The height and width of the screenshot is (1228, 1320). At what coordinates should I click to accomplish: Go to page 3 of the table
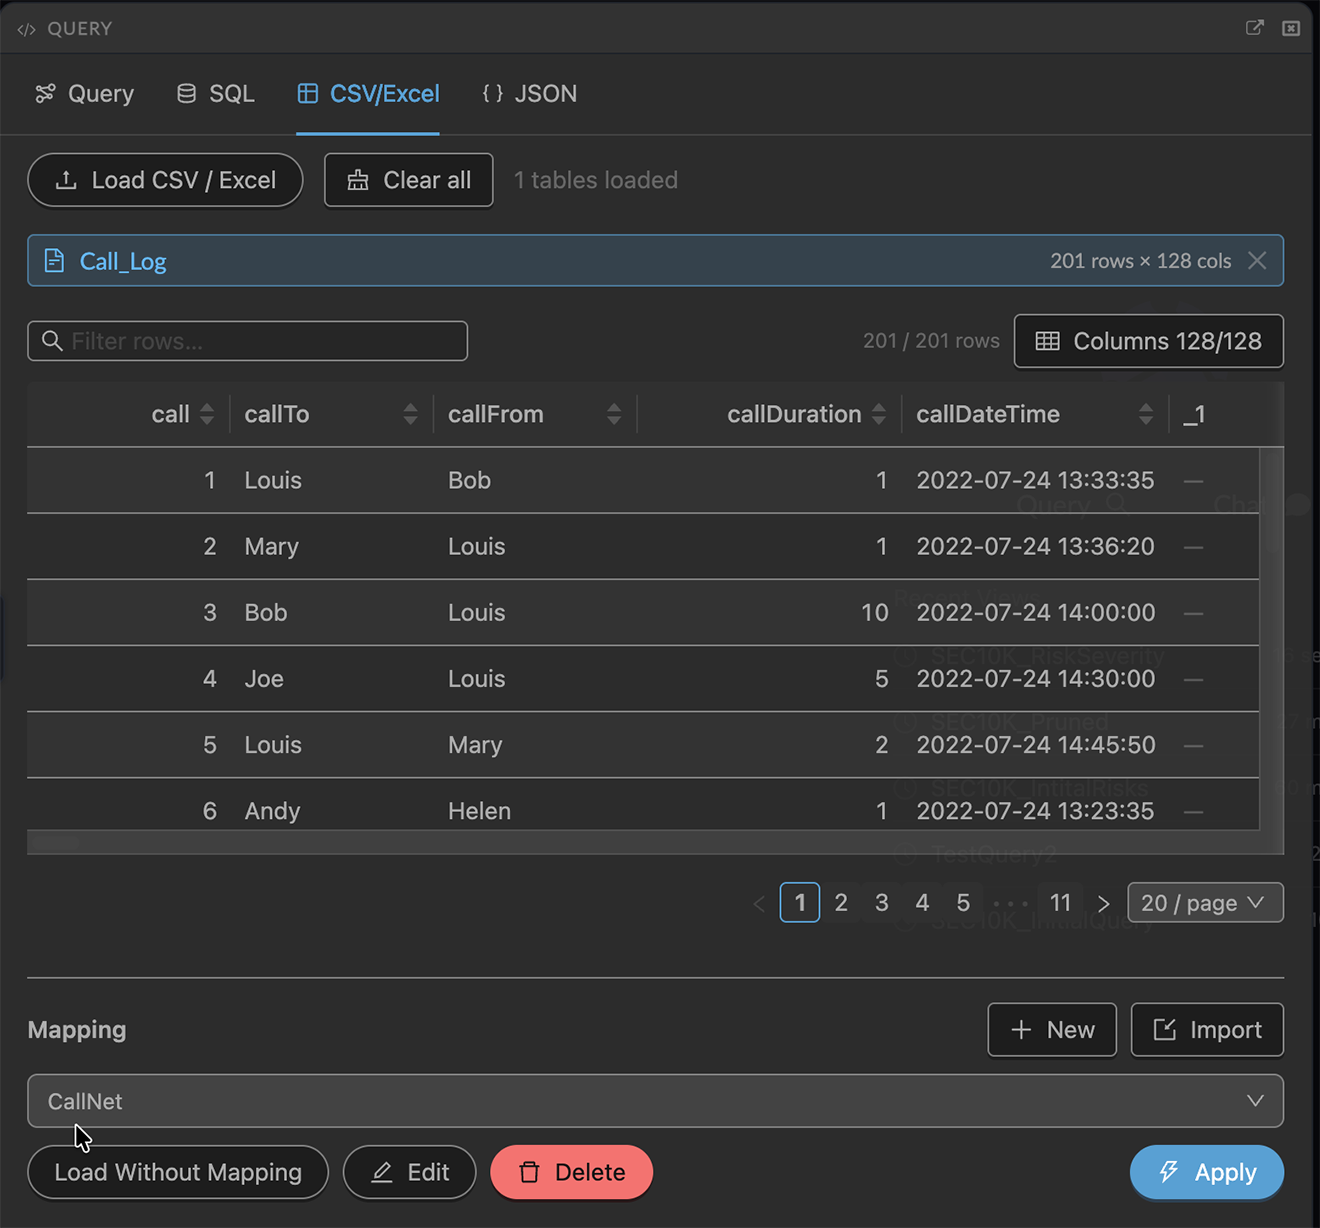click(x=882, y=903)
